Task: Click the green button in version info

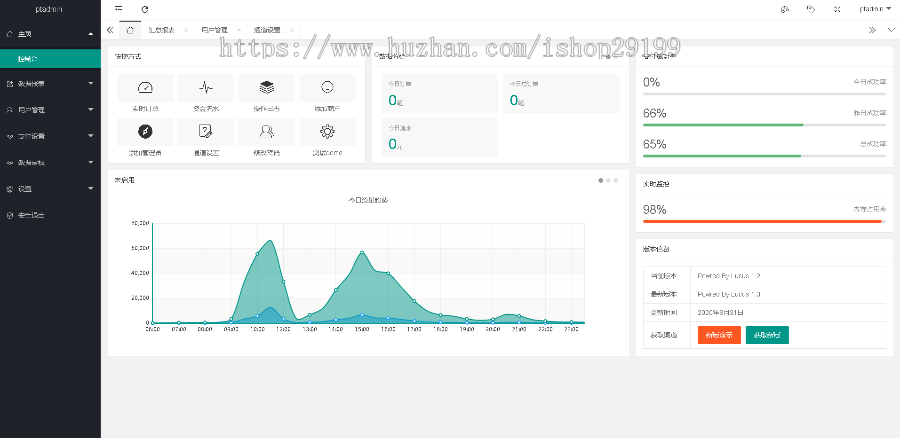Action: (767, 335)
